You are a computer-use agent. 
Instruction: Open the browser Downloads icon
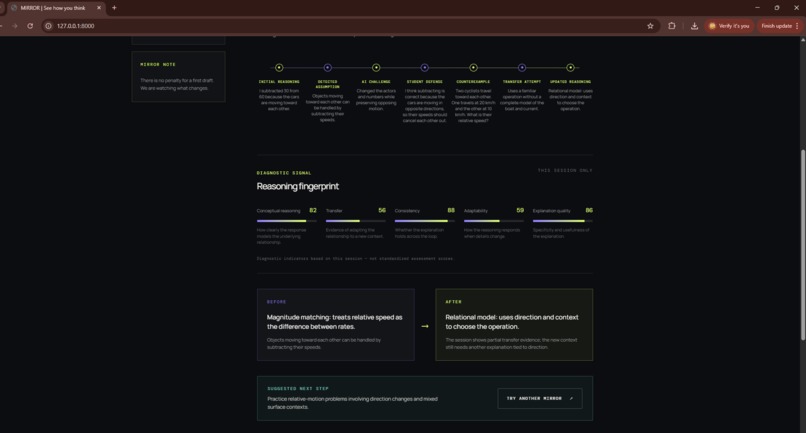tap(694, 26)
